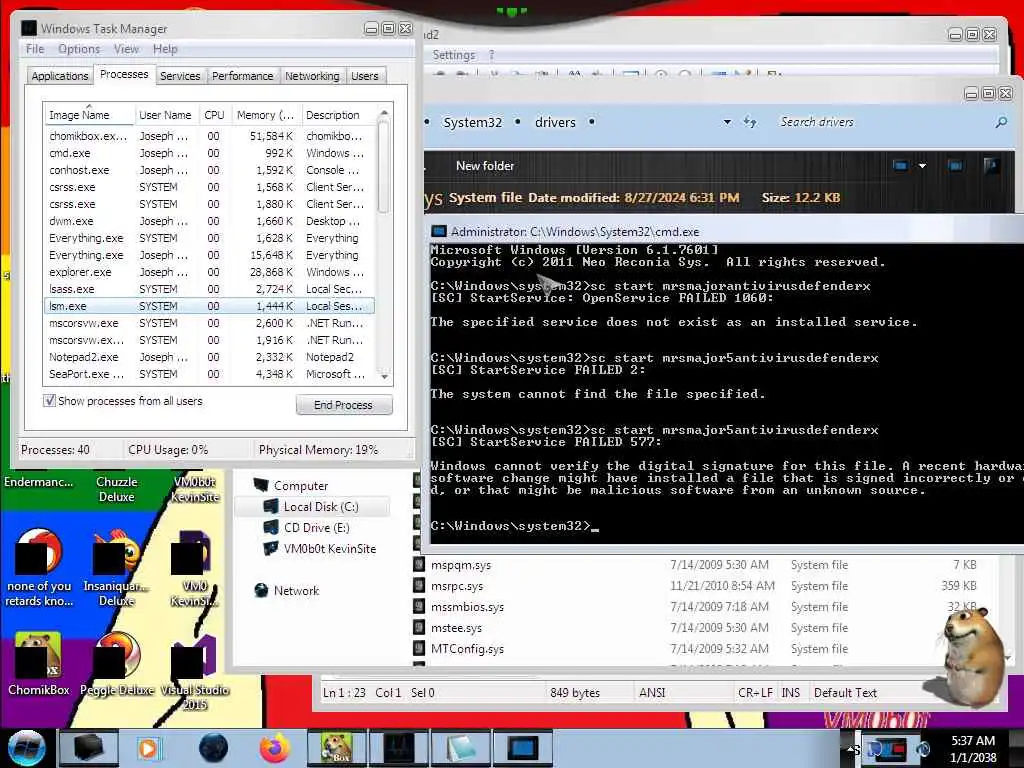This screenshot has height=768, width=1024.
Task: Click the Insaniquarium Deluxe desktop icon
Action: (x=116, y=568)
